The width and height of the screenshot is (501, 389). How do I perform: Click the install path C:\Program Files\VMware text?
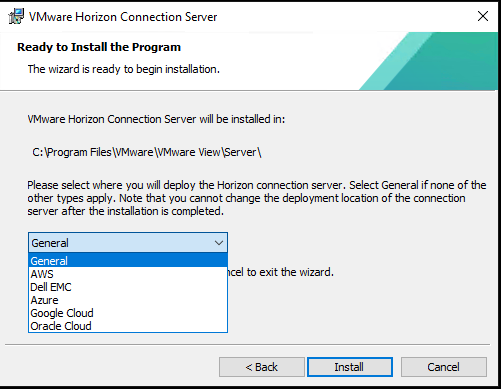(x=147, y=152)
